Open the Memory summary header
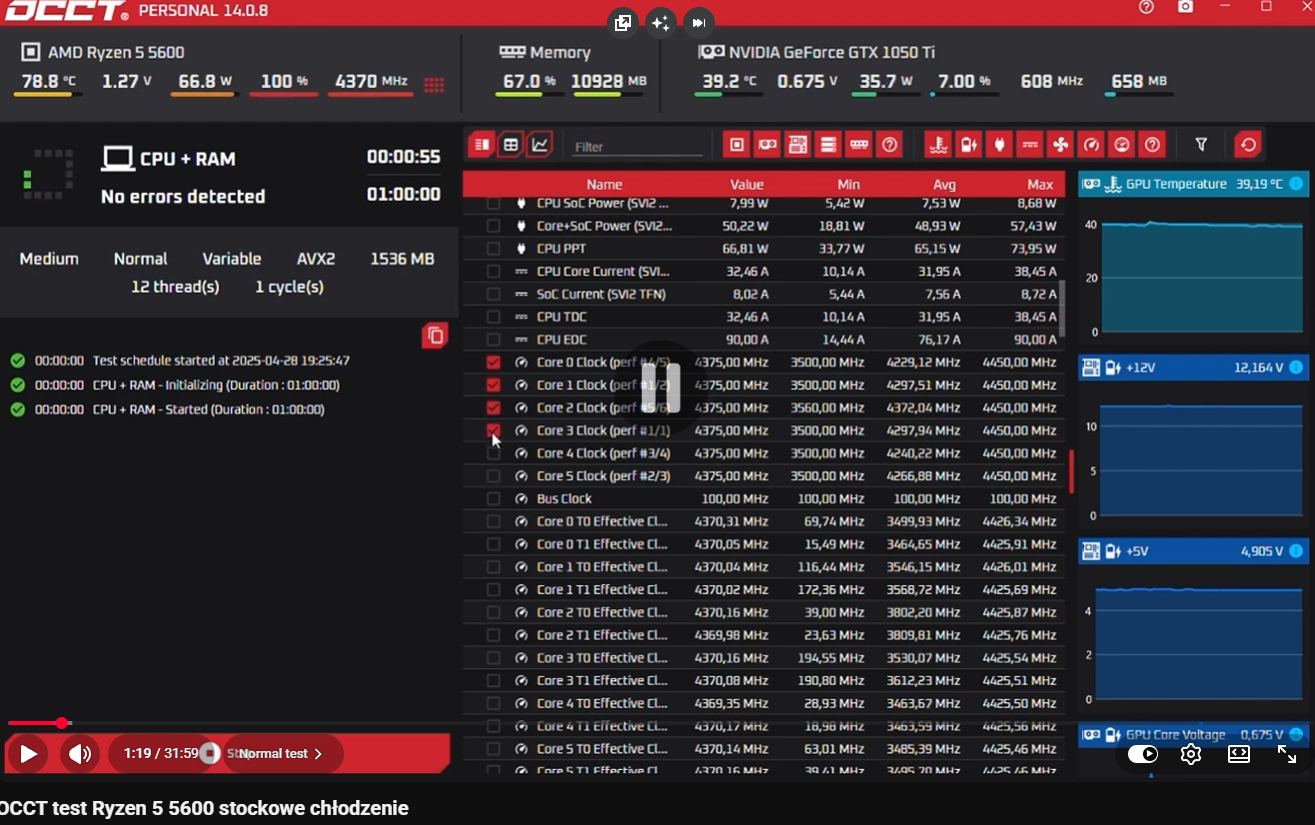 coord(546,52)
